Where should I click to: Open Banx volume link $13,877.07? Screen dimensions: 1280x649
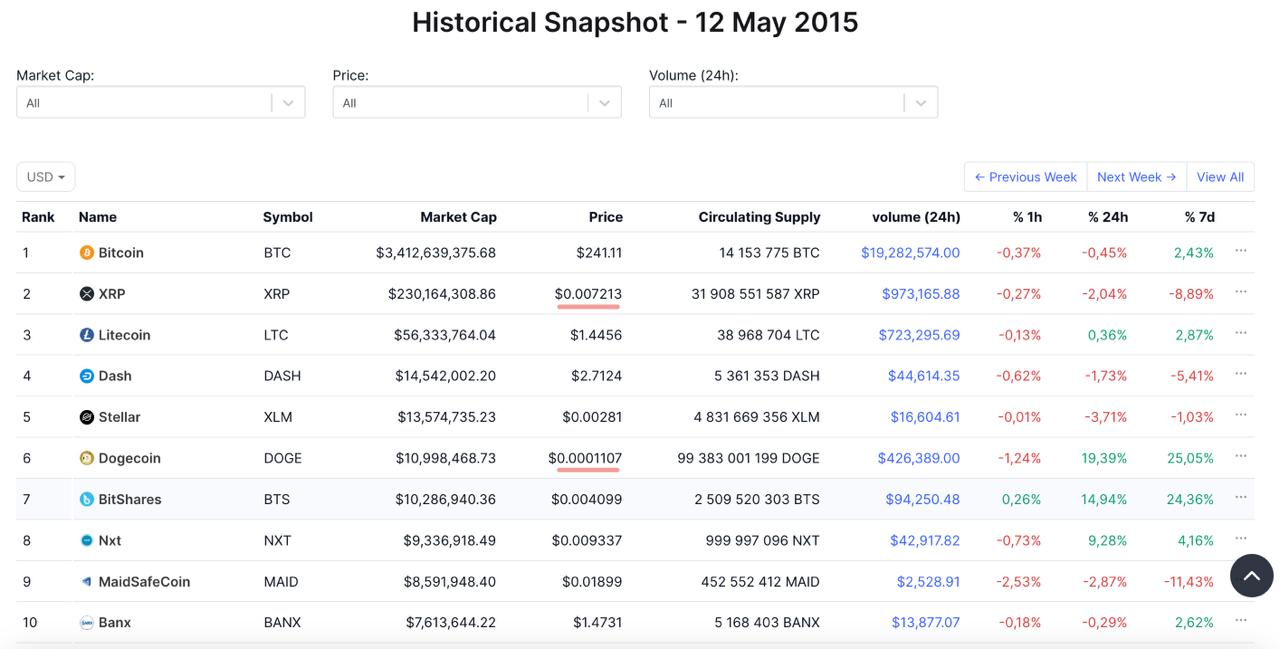pos(926,622)
